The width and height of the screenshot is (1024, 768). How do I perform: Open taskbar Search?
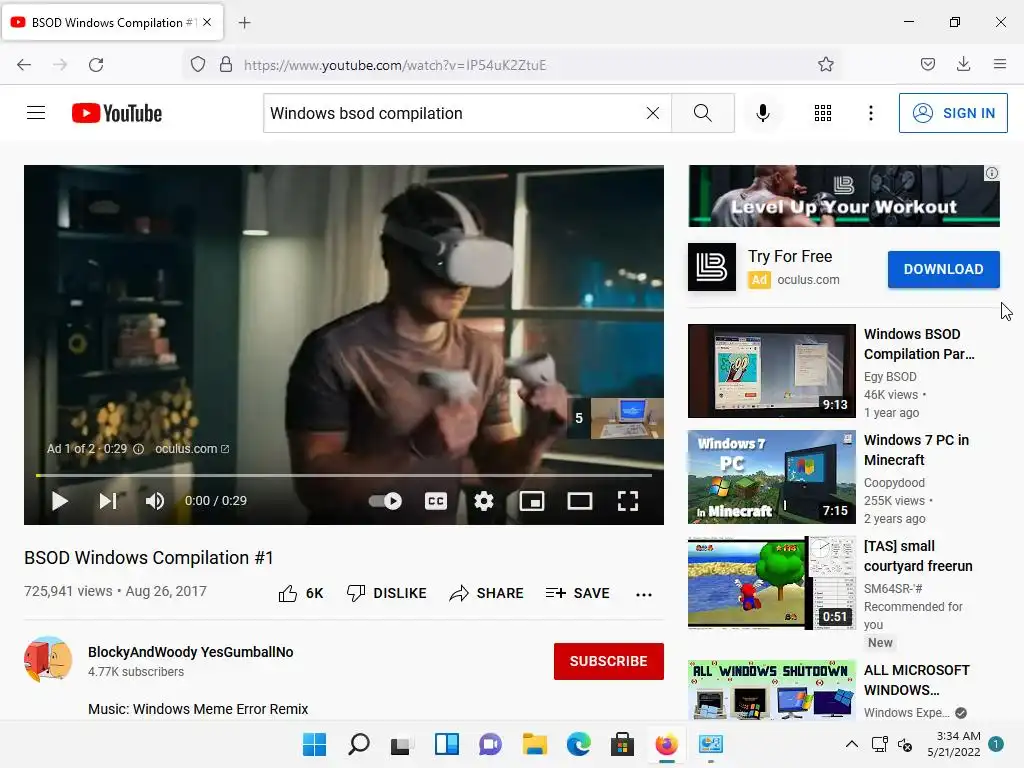click(x=359, y=744)
